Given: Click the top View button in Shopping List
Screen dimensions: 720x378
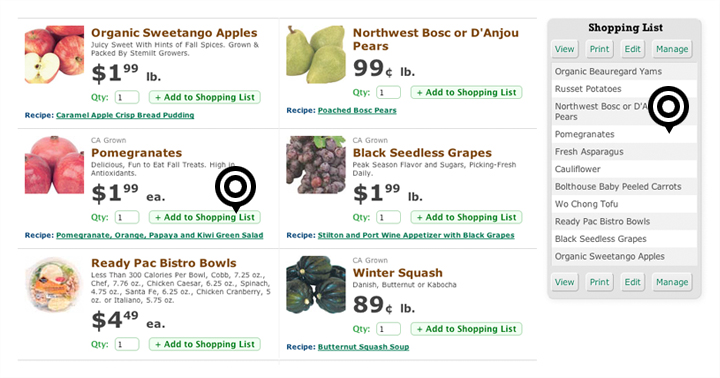Looking at the screenshot, I should (x=564, y=49).
